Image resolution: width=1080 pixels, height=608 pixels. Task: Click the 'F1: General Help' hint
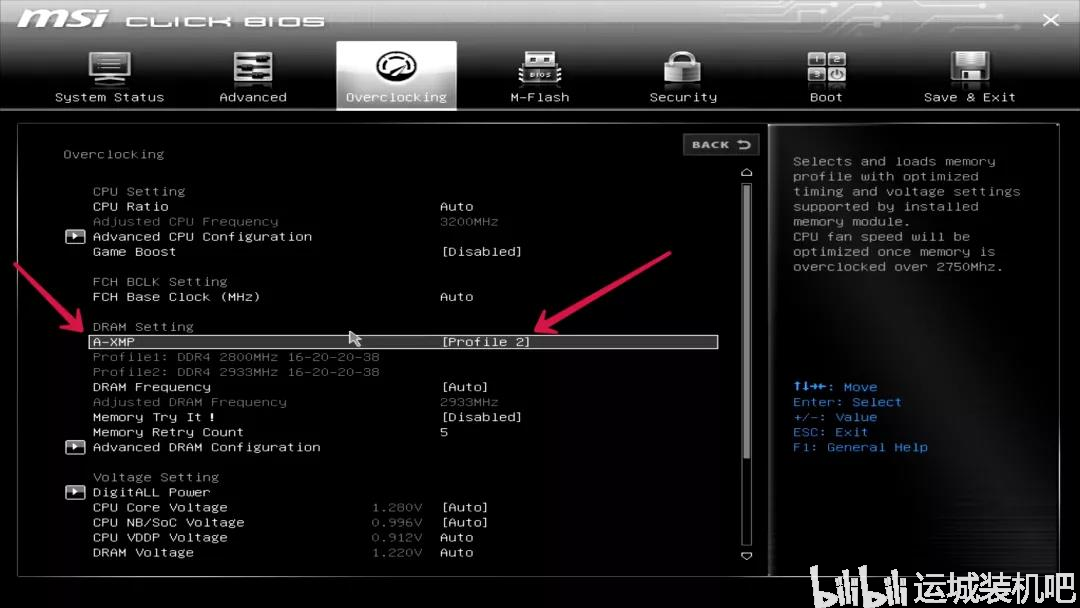(860, 448)
